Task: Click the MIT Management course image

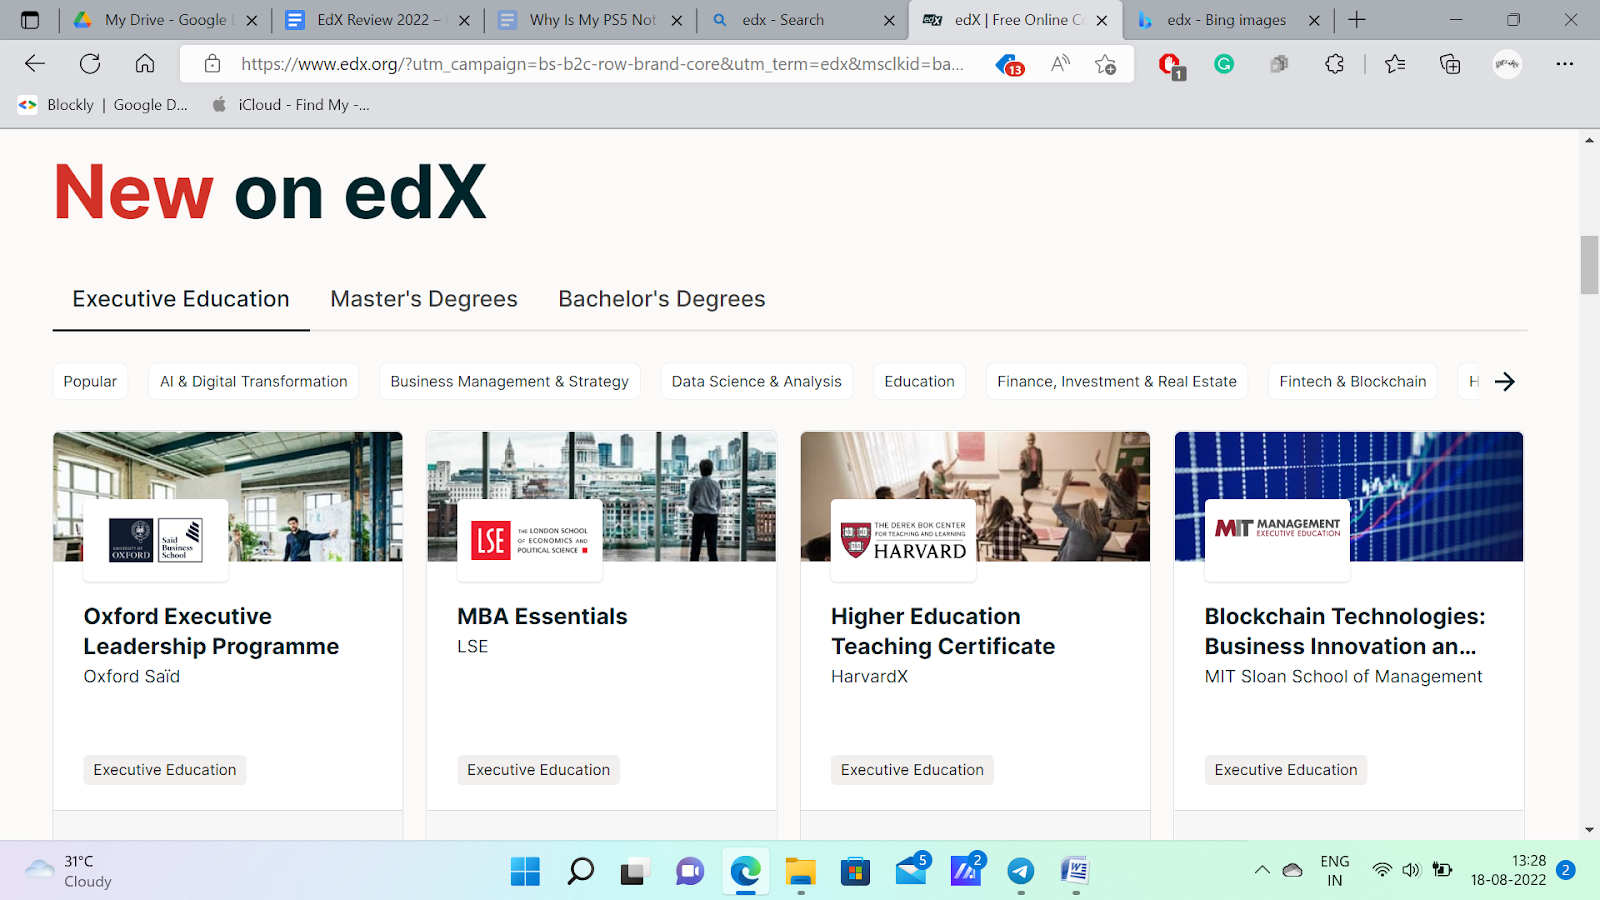Action: [x=1349, y=496]
